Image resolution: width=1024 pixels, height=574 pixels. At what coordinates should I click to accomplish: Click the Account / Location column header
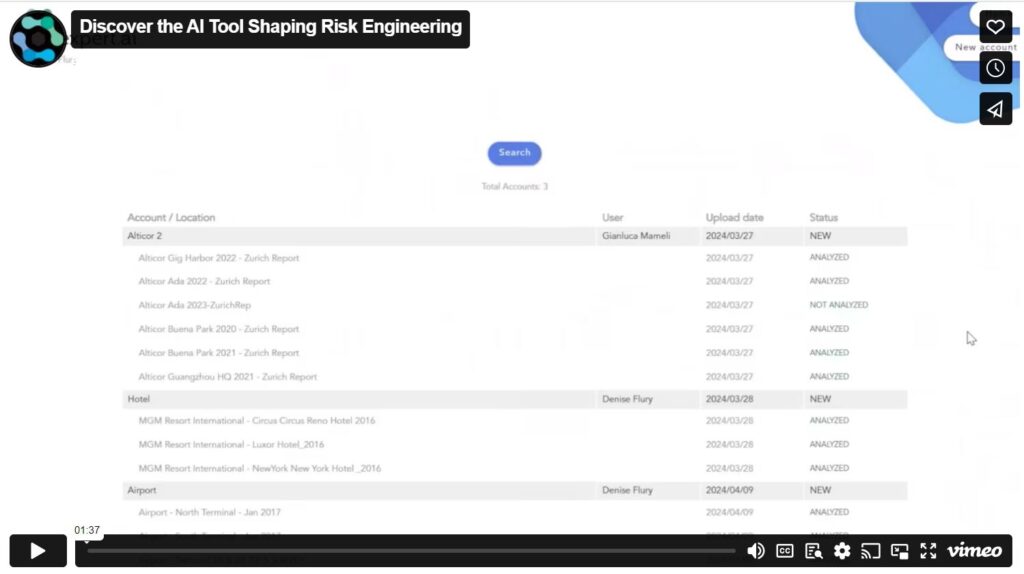[x=171, y=217]
